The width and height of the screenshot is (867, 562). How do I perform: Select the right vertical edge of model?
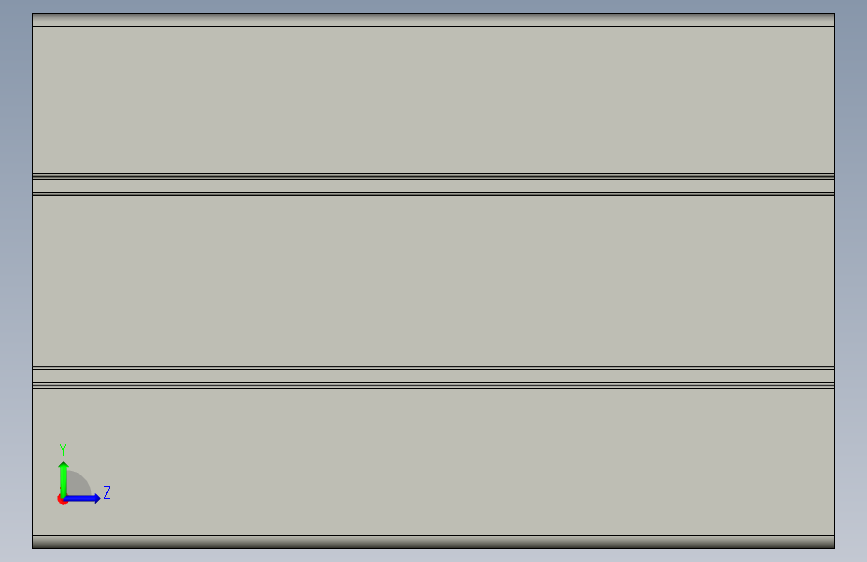[x=834, y=281]
